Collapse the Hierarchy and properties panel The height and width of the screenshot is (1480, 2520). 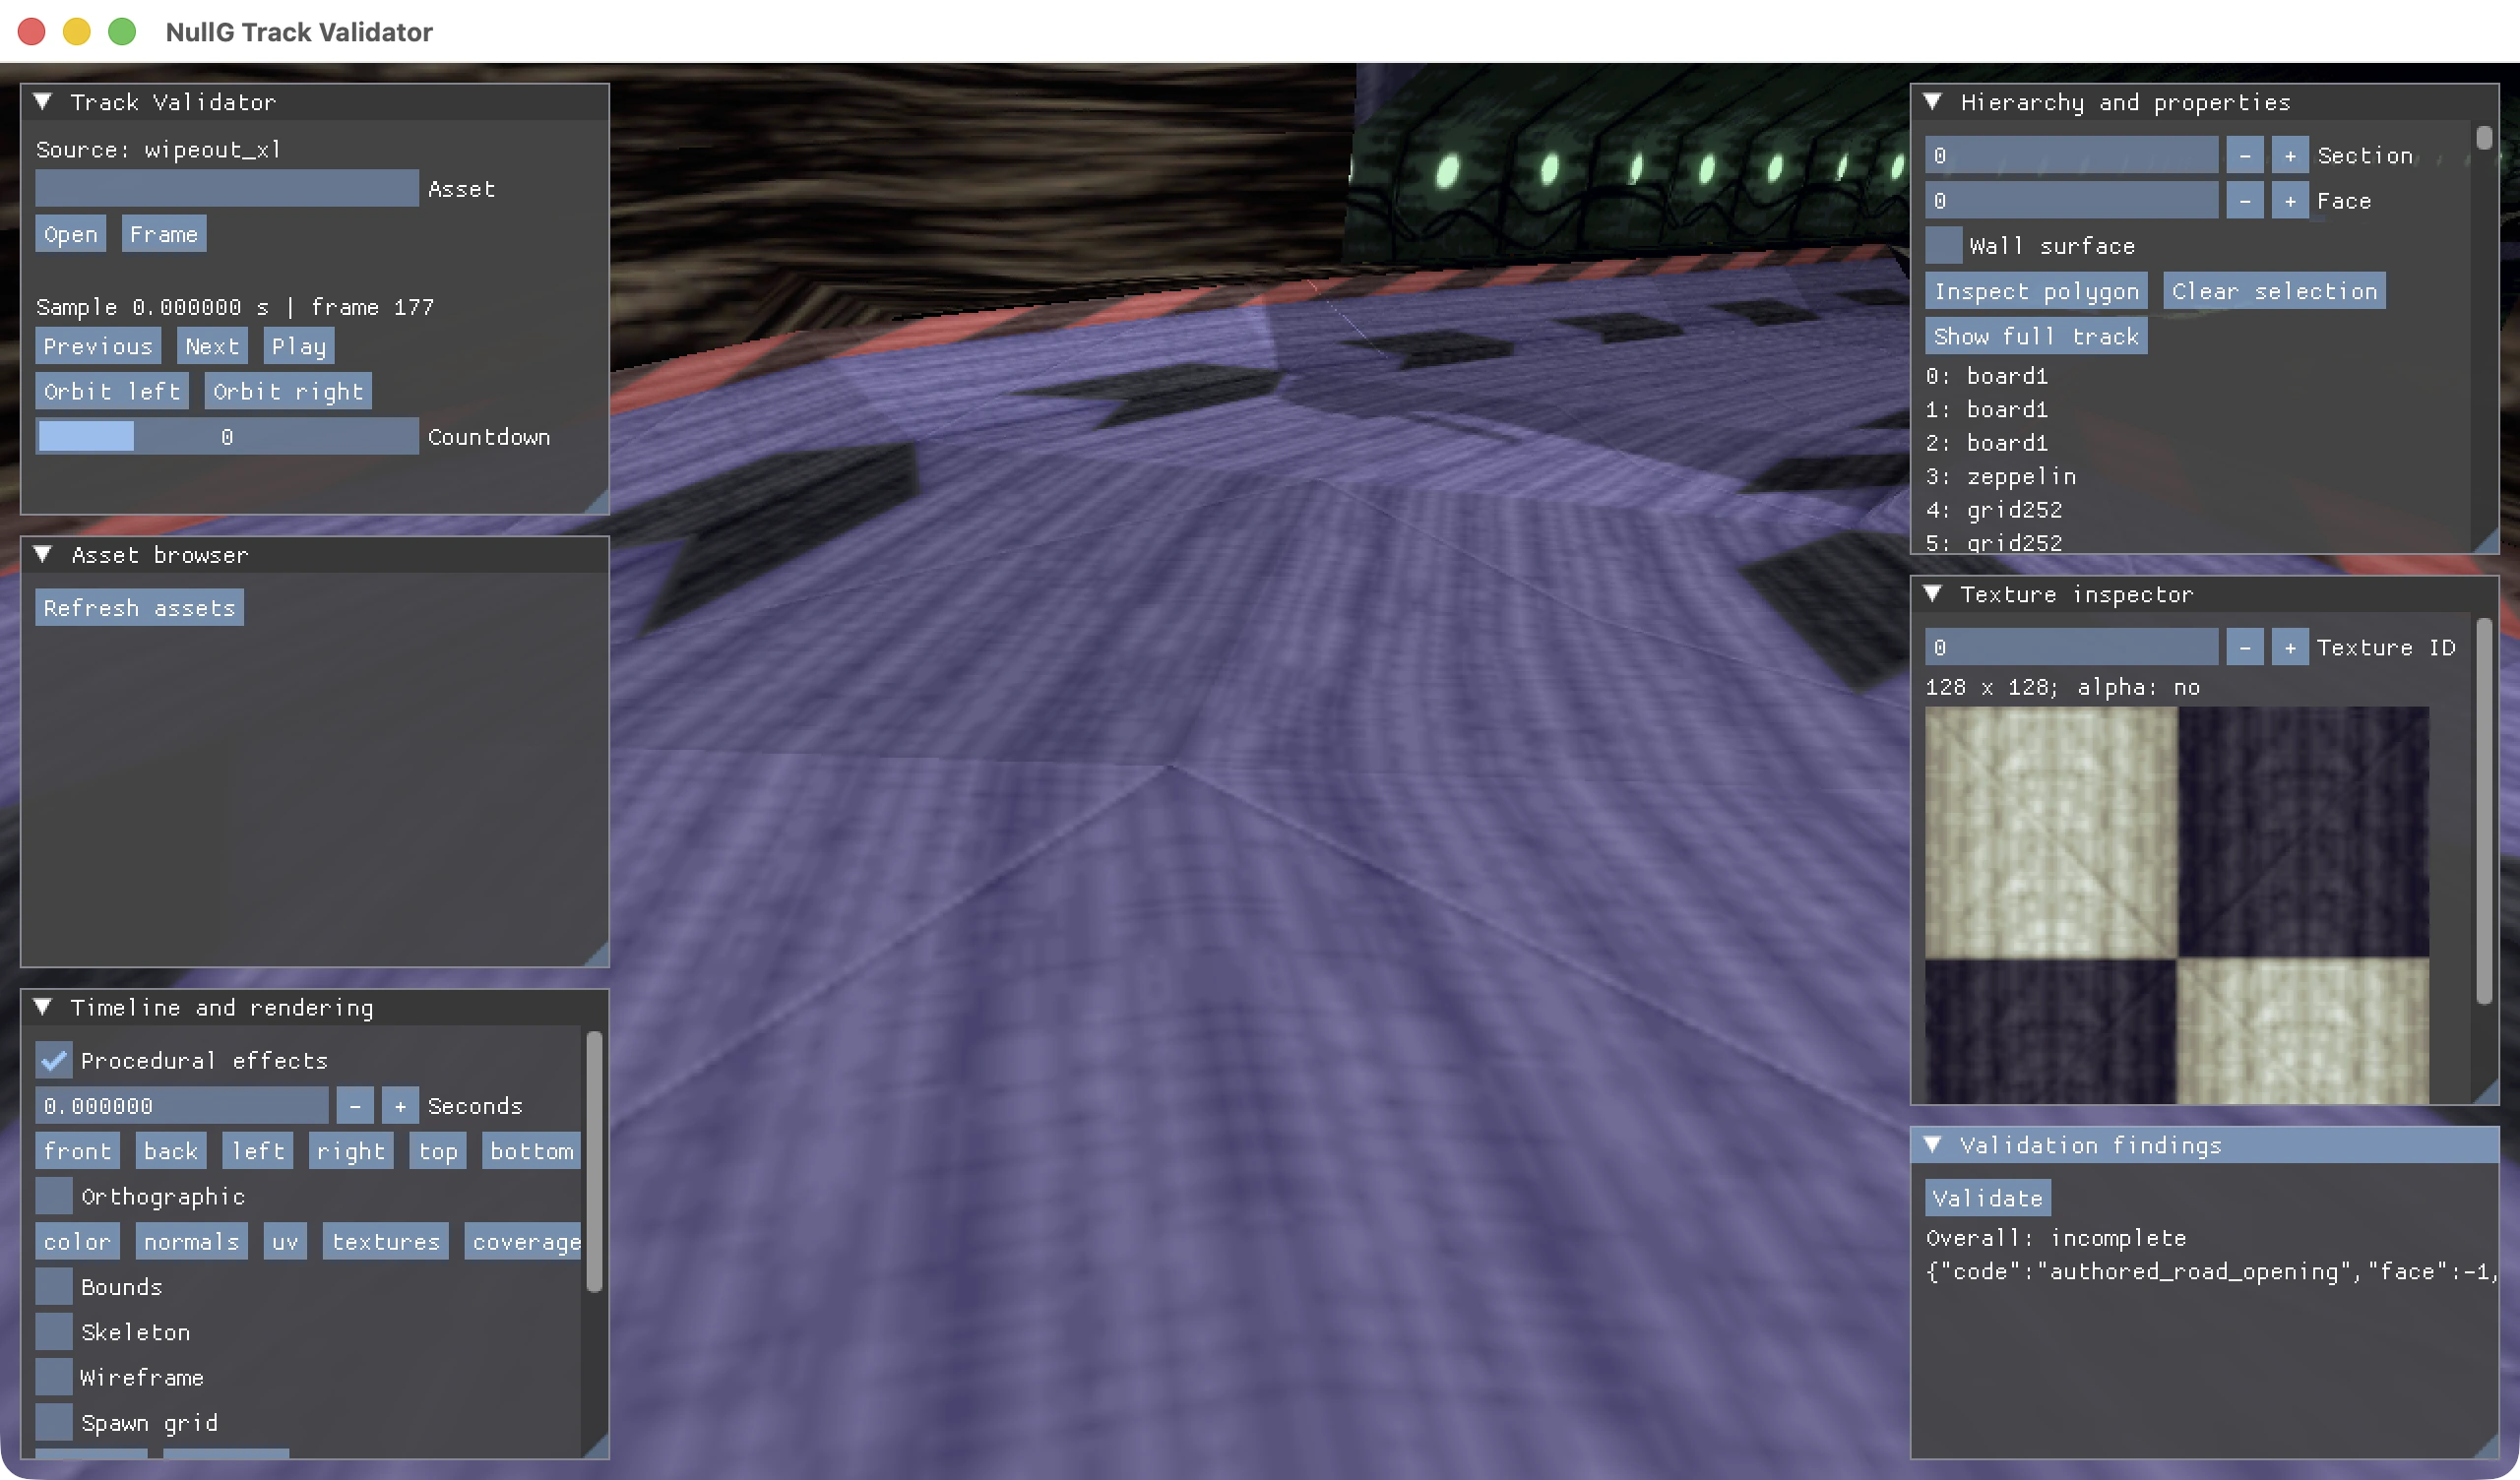1933,102
